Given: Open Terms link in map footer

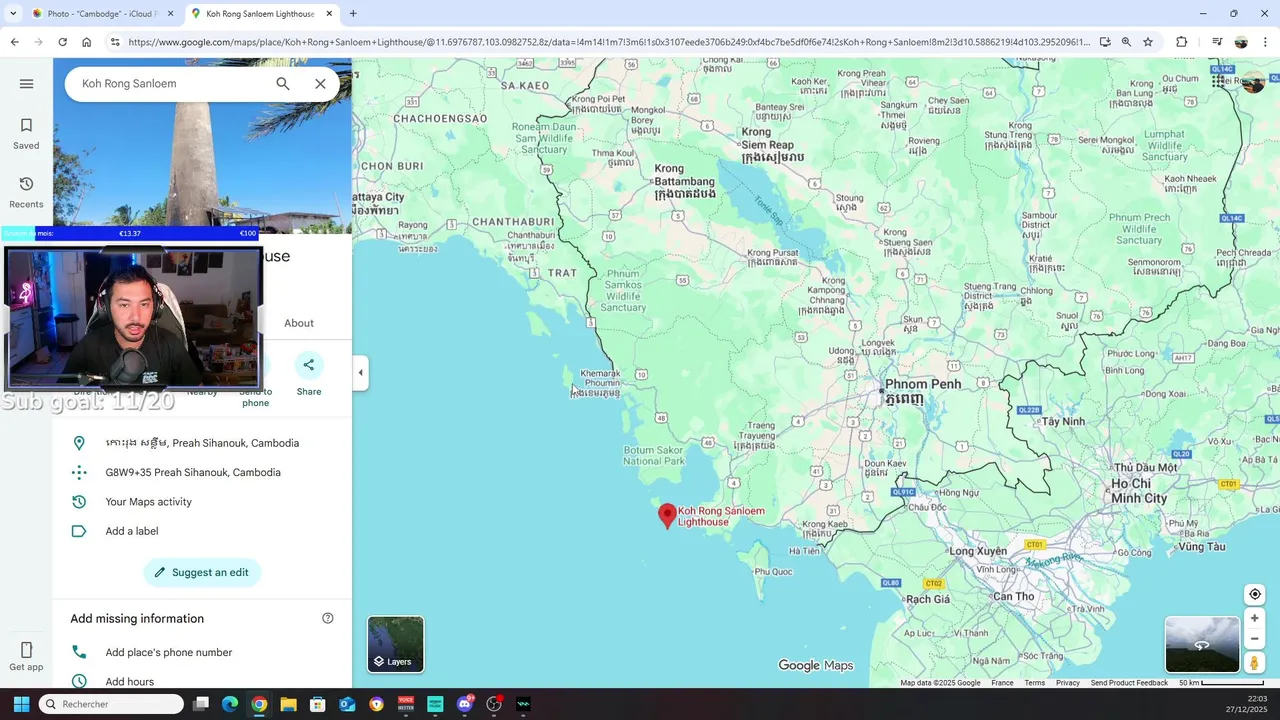Looking at the screenshot, I should click(x=1034, y=683).
